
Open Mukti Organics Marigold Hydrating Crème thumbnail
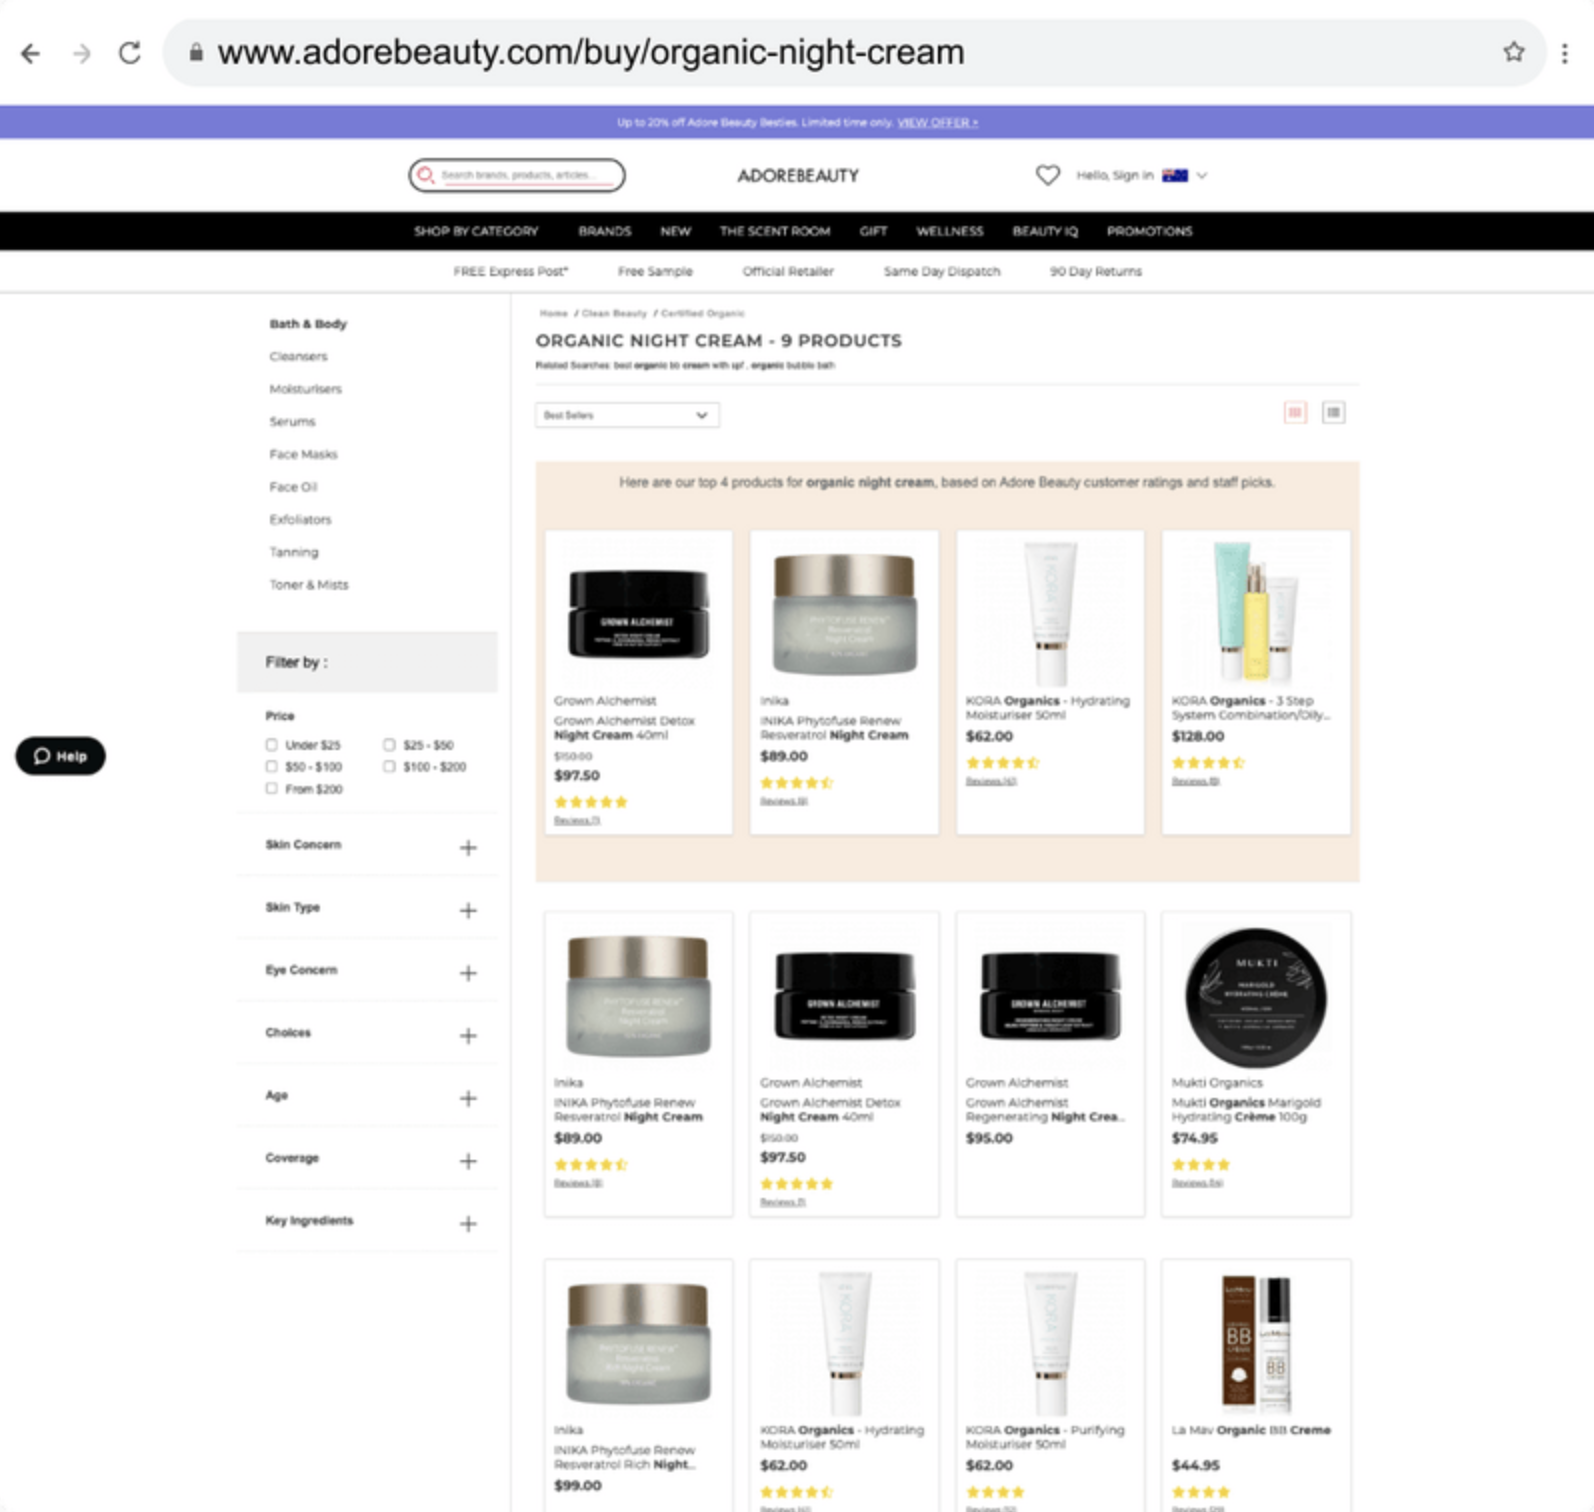(1256, 997)
